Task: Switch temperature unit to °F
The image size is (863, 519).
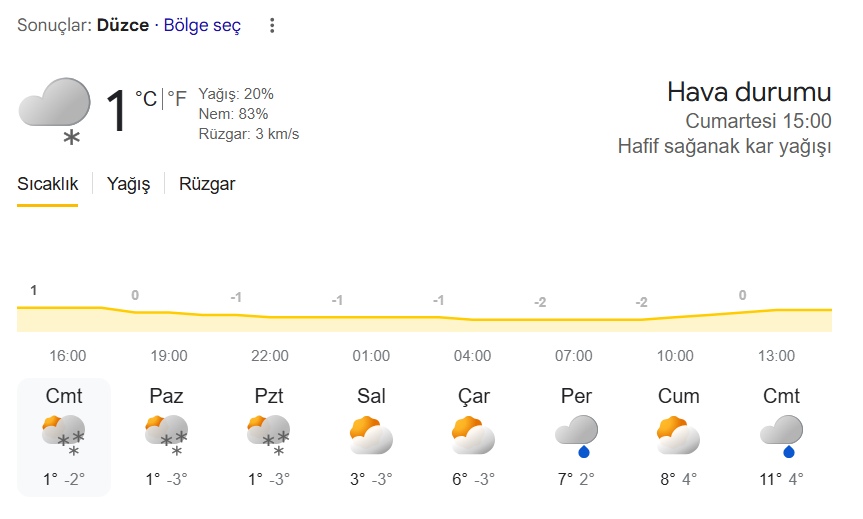Action: (177, 99)
